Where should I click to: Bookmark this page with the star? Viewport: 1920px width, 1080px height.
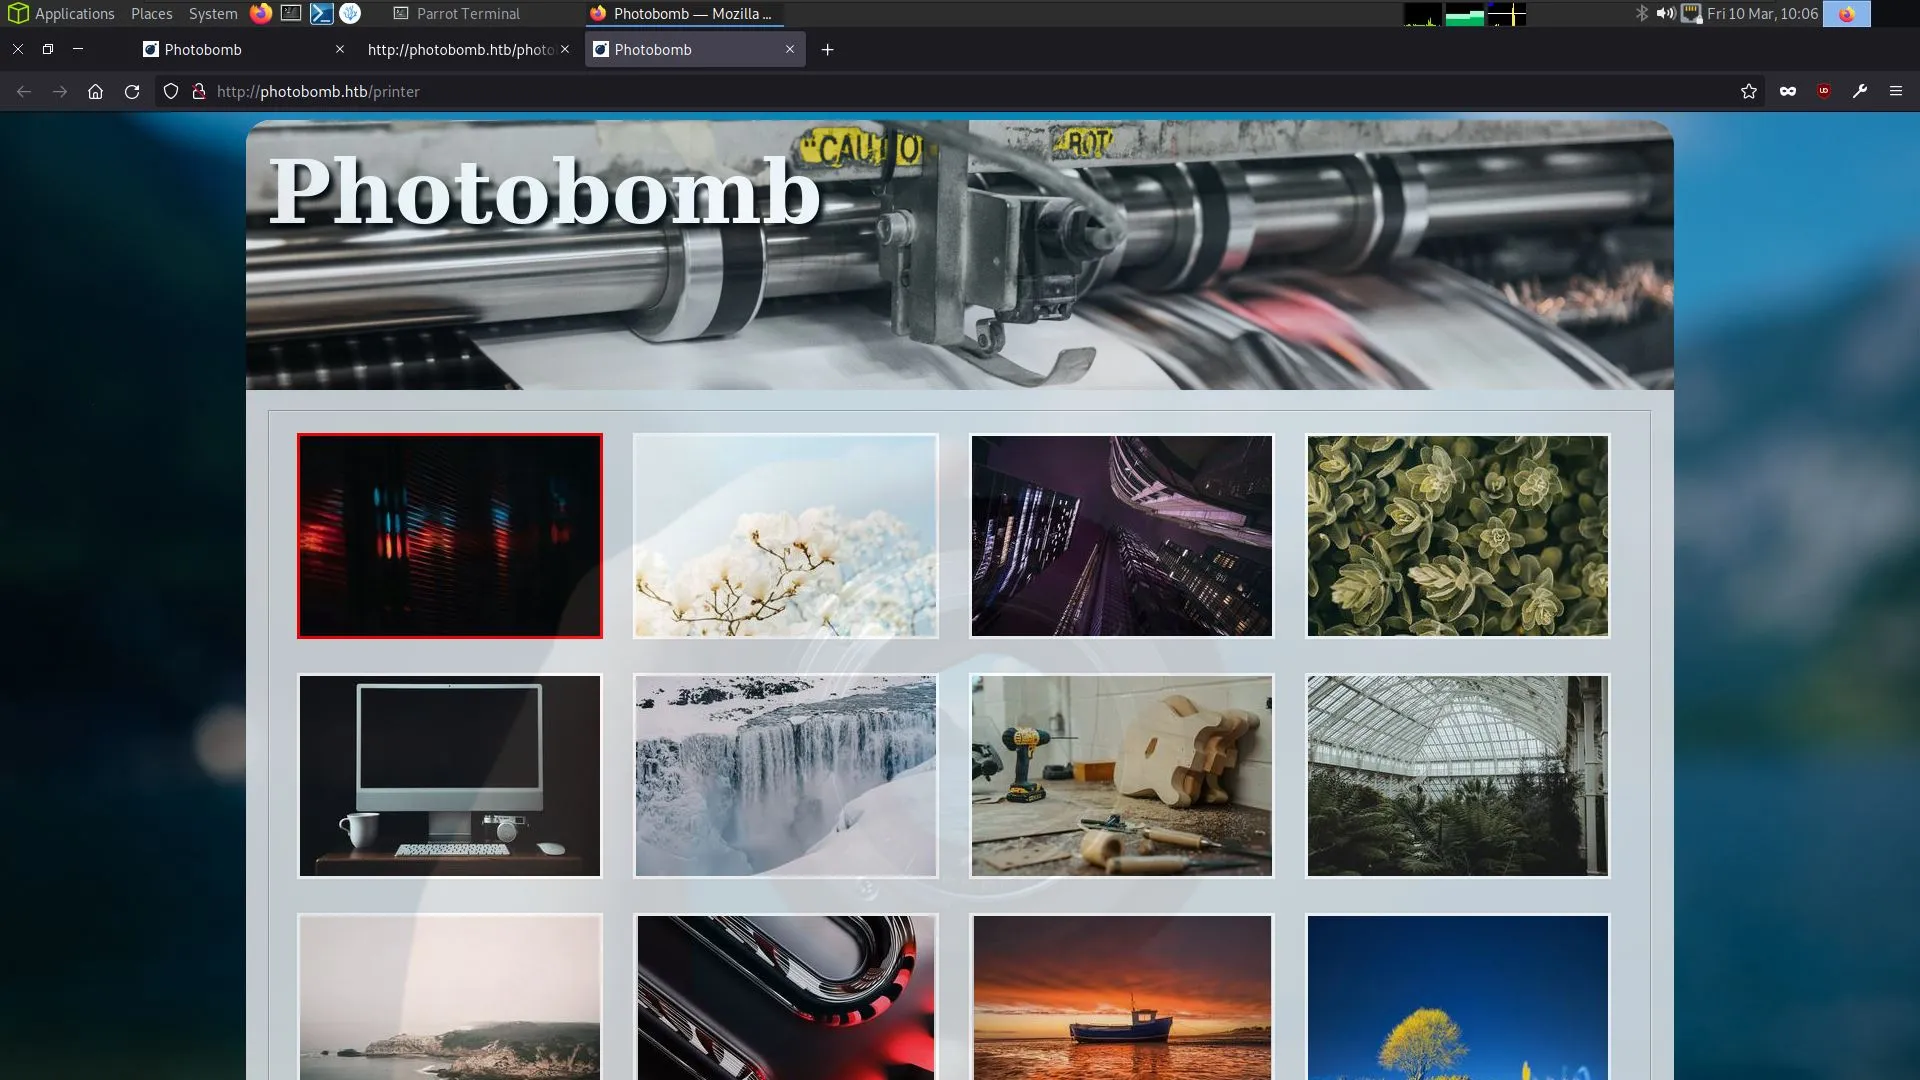point(1748,91)
